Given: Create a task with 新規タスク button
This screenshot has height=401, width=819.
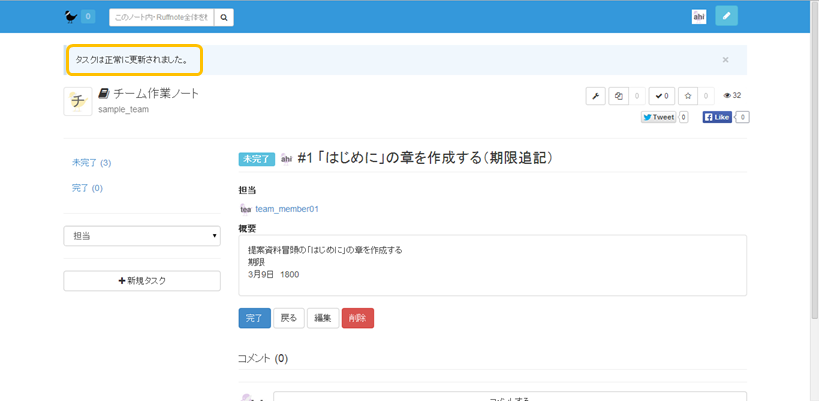Looking at the screenshot, I should pos(141,281).
